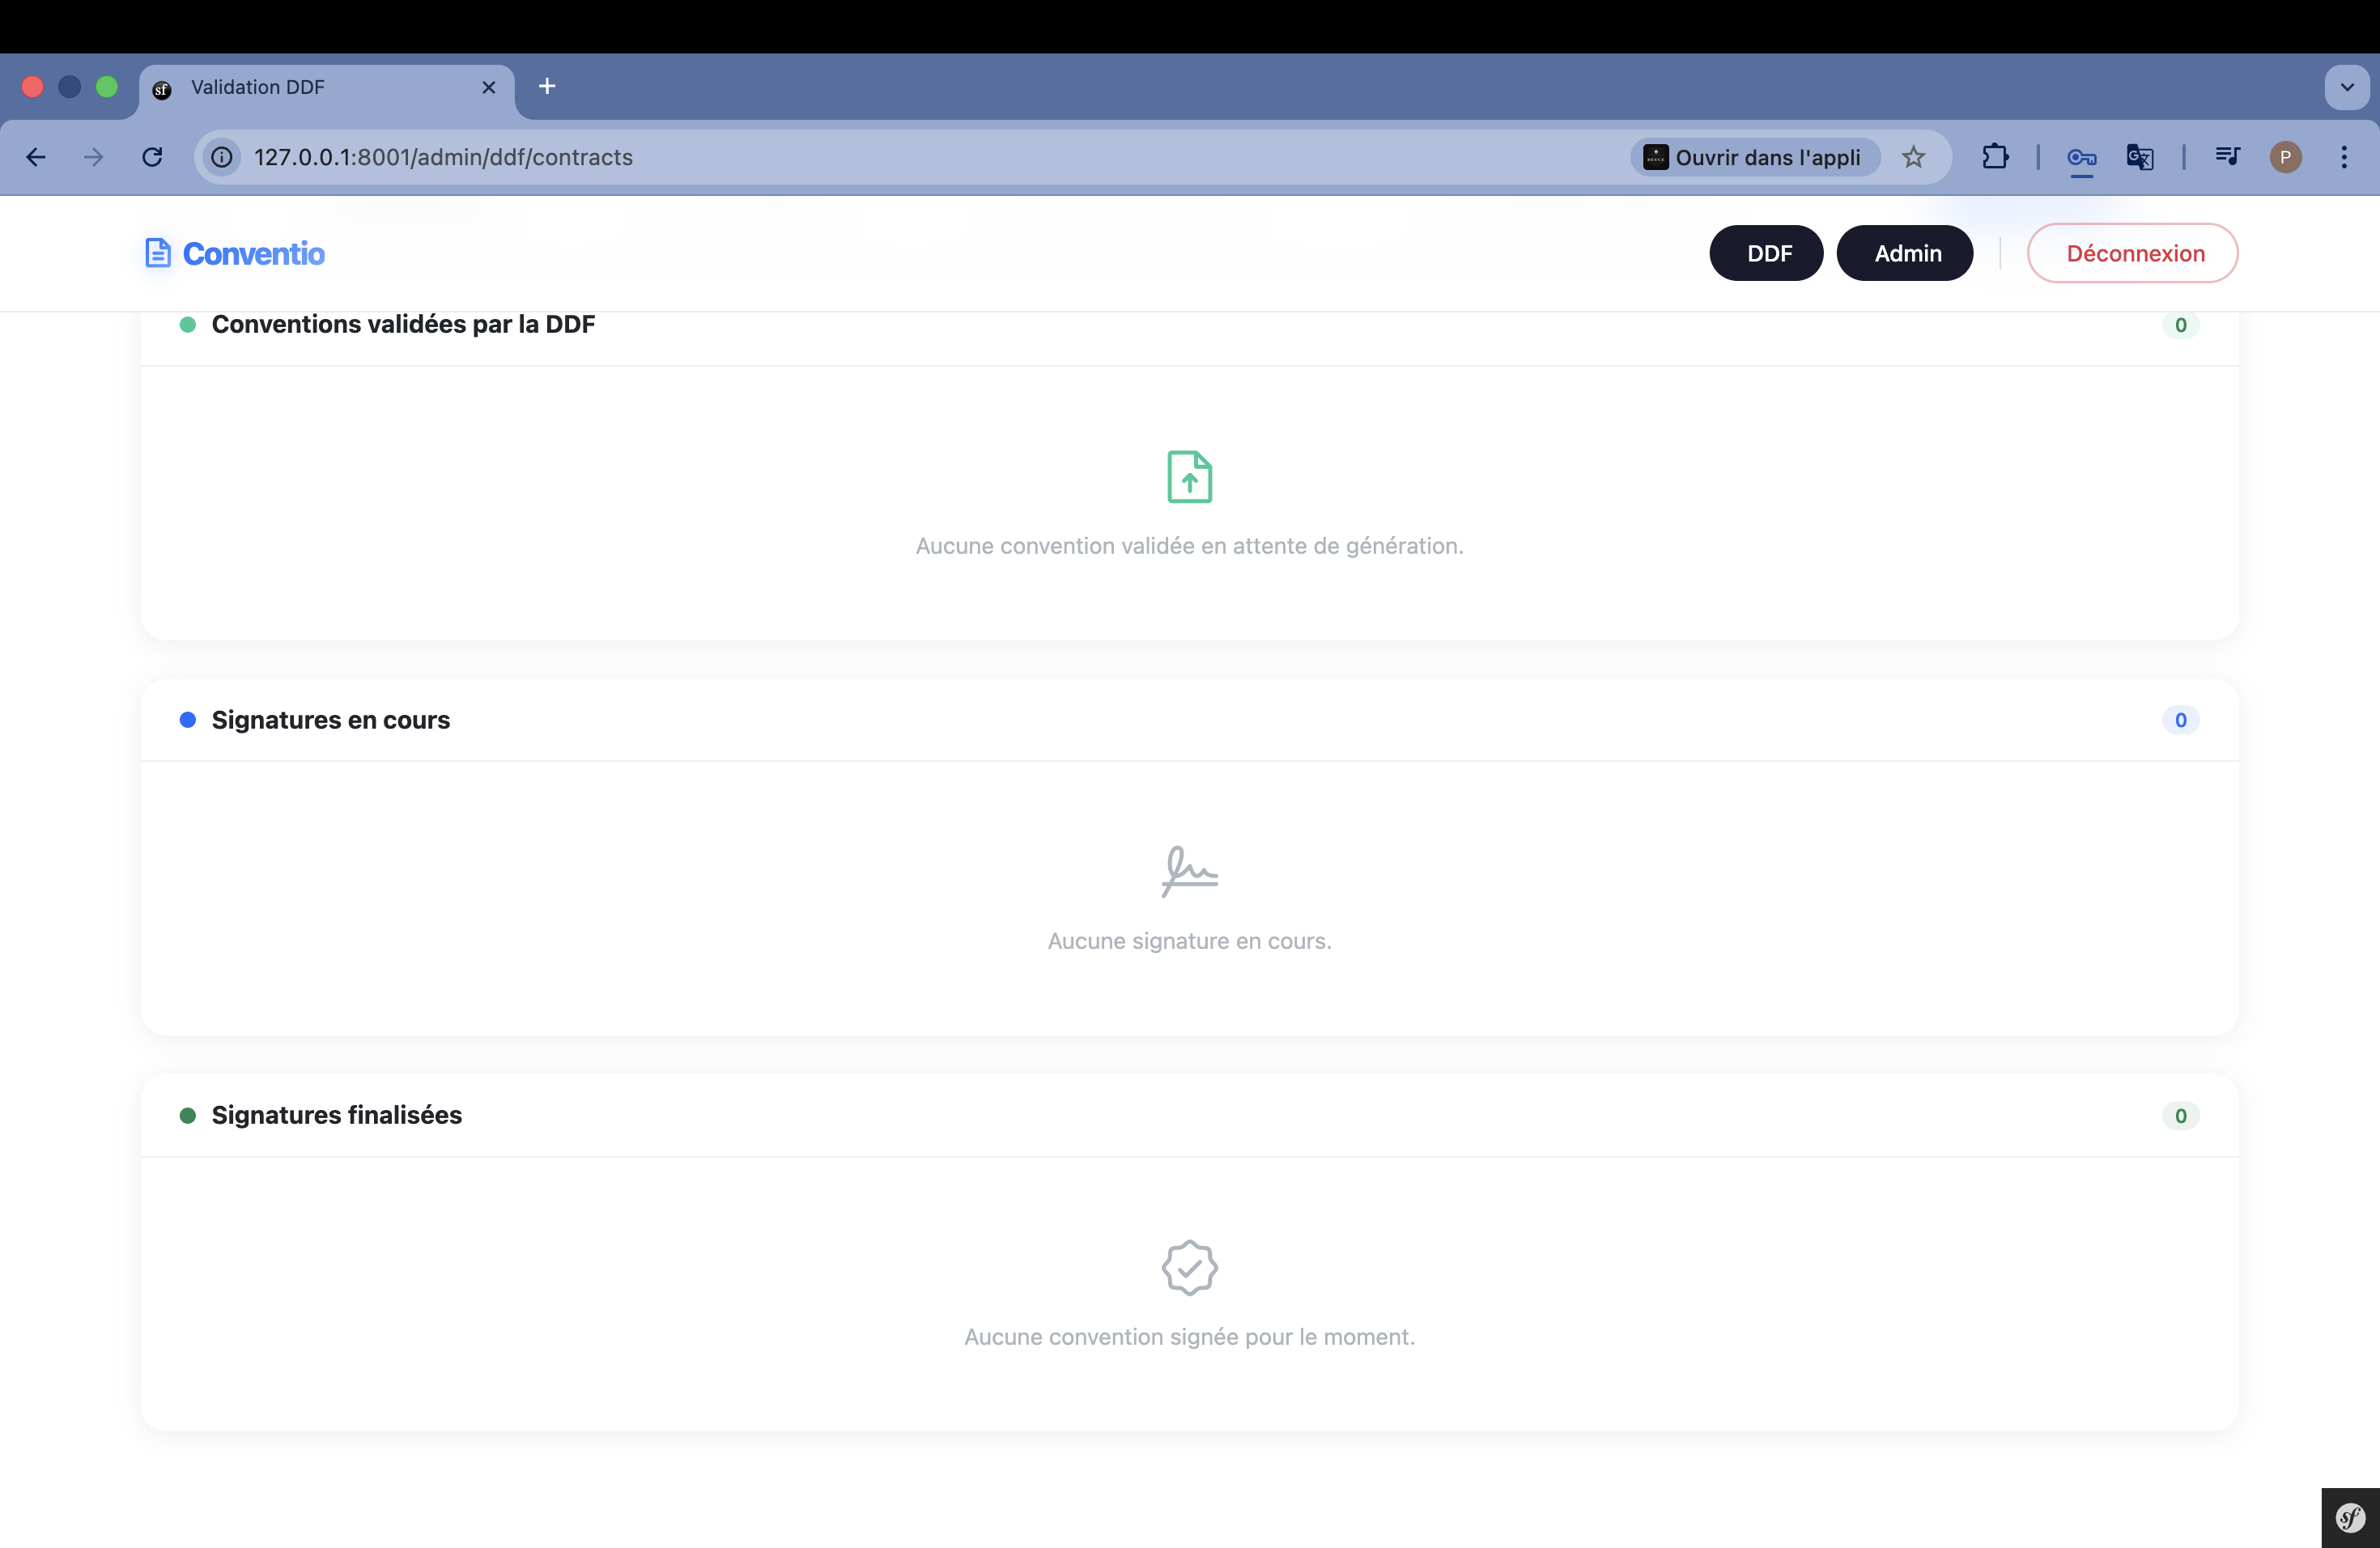The height and width of the screenshot is (1548, 2380).
Task: Click the green status dot next to Signatures finalisées
Action: pyautogui.click(x=189, y=1116)
